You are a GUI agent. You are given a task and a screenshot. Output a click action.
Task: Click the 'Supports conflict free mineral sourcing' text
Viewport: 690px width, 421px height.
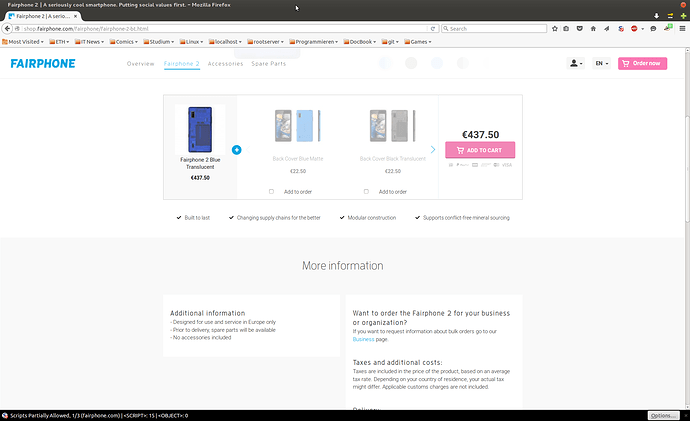466,218
